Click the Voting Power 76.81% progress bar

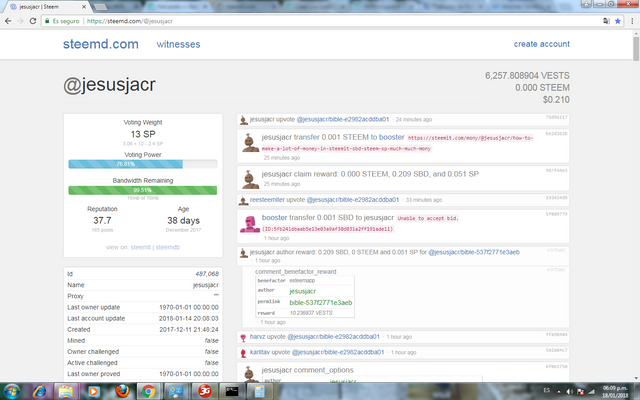tap(142, 164)
